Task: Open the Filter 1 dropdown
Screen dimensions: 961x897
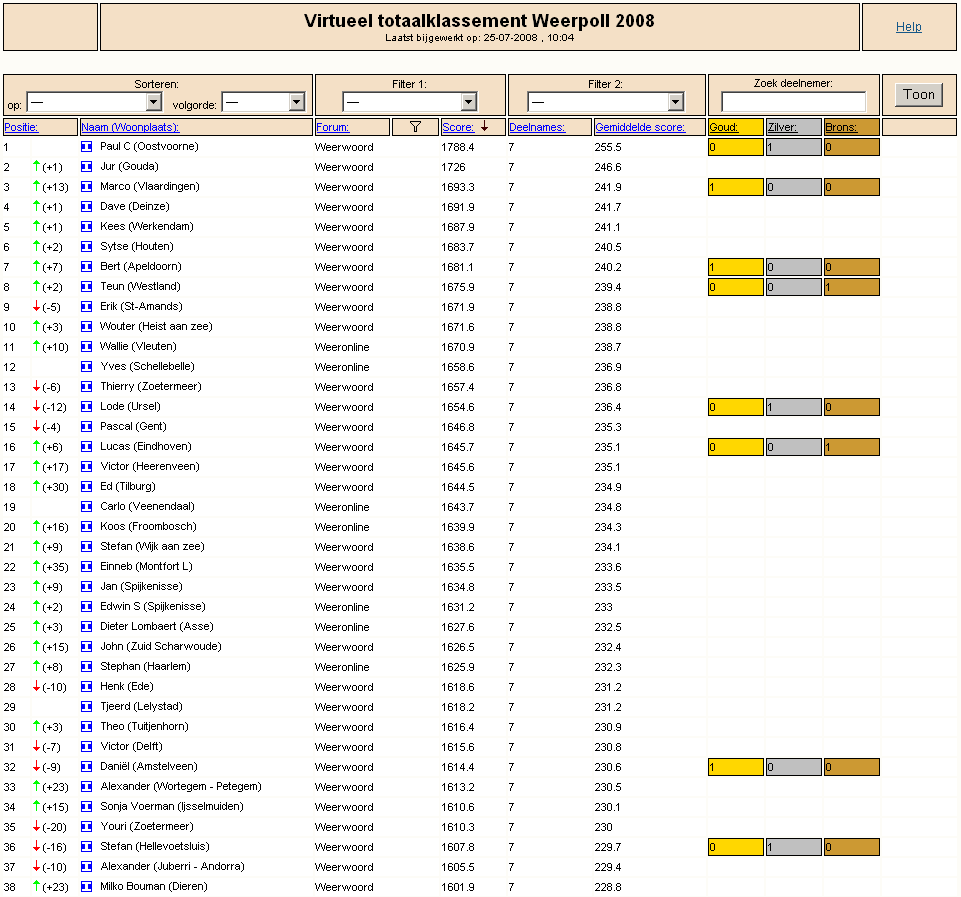Action: click(x=409, y=102)
